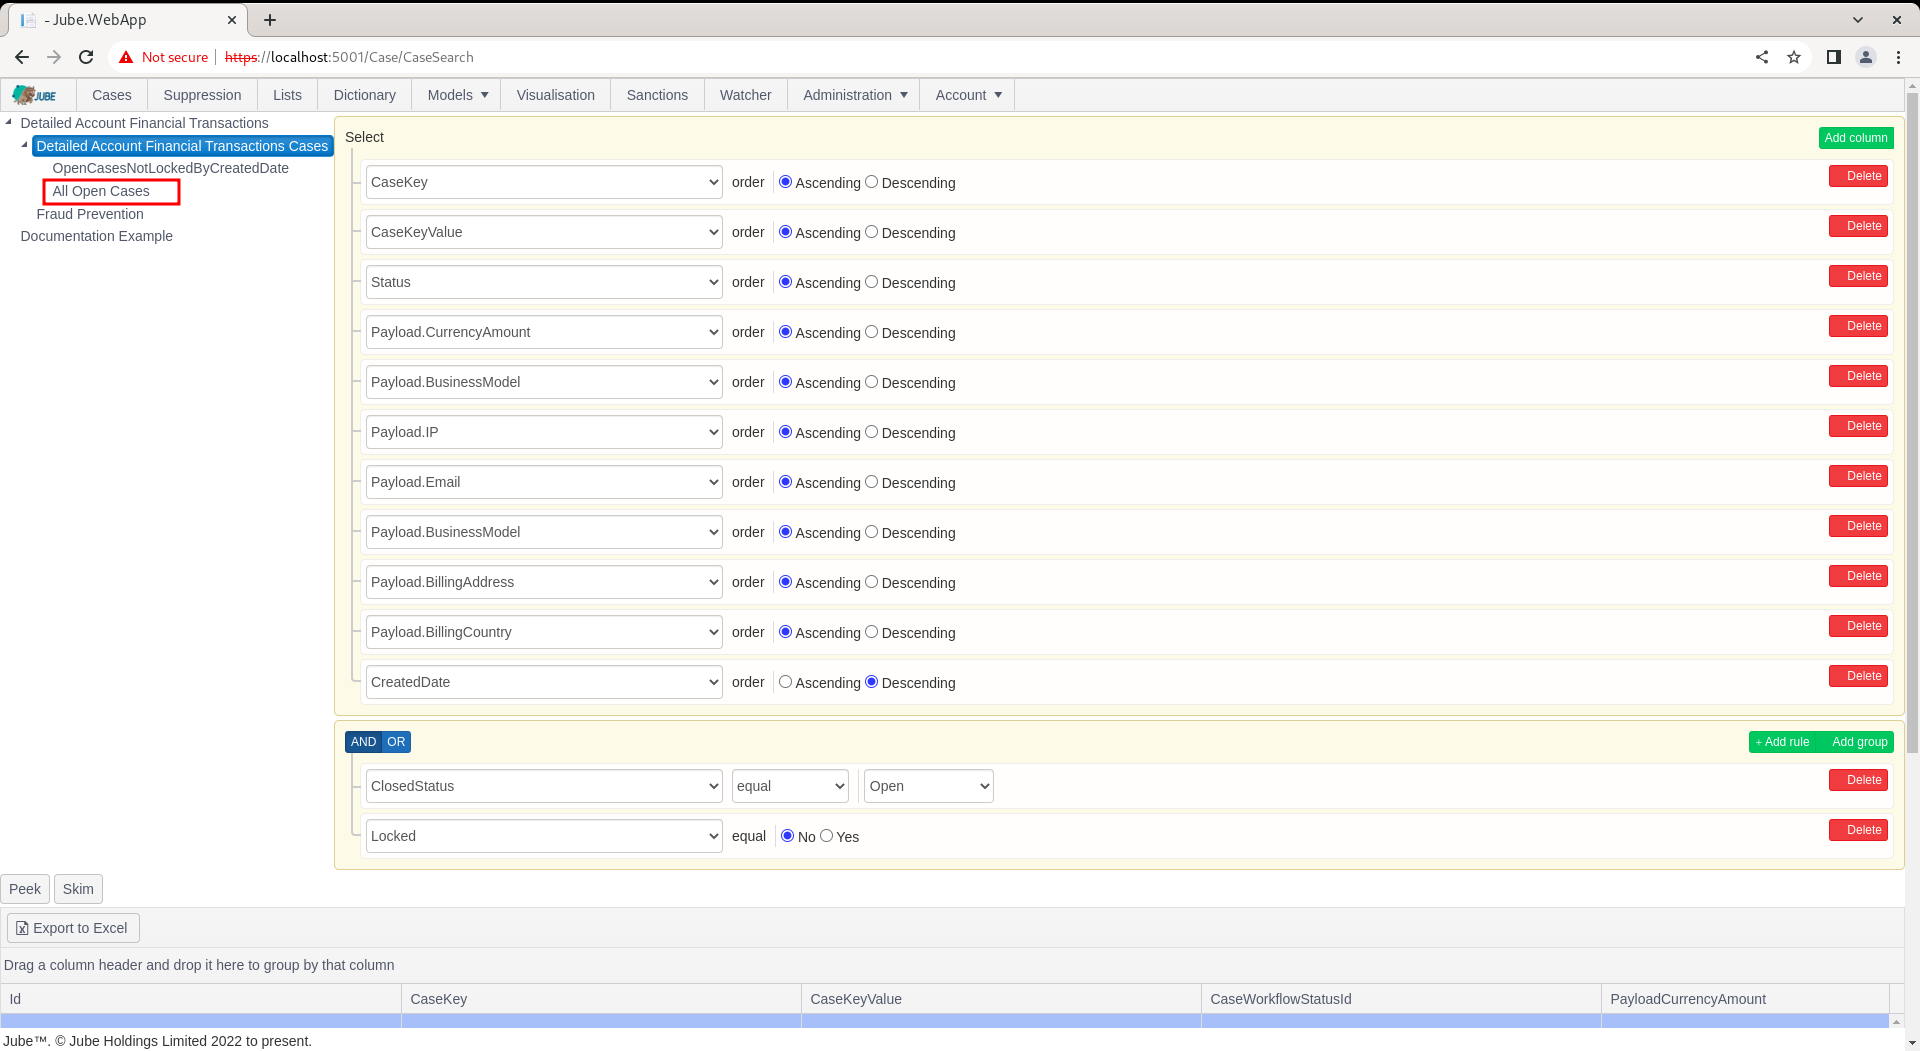Click the Jube logo icon

coord(34,95)
